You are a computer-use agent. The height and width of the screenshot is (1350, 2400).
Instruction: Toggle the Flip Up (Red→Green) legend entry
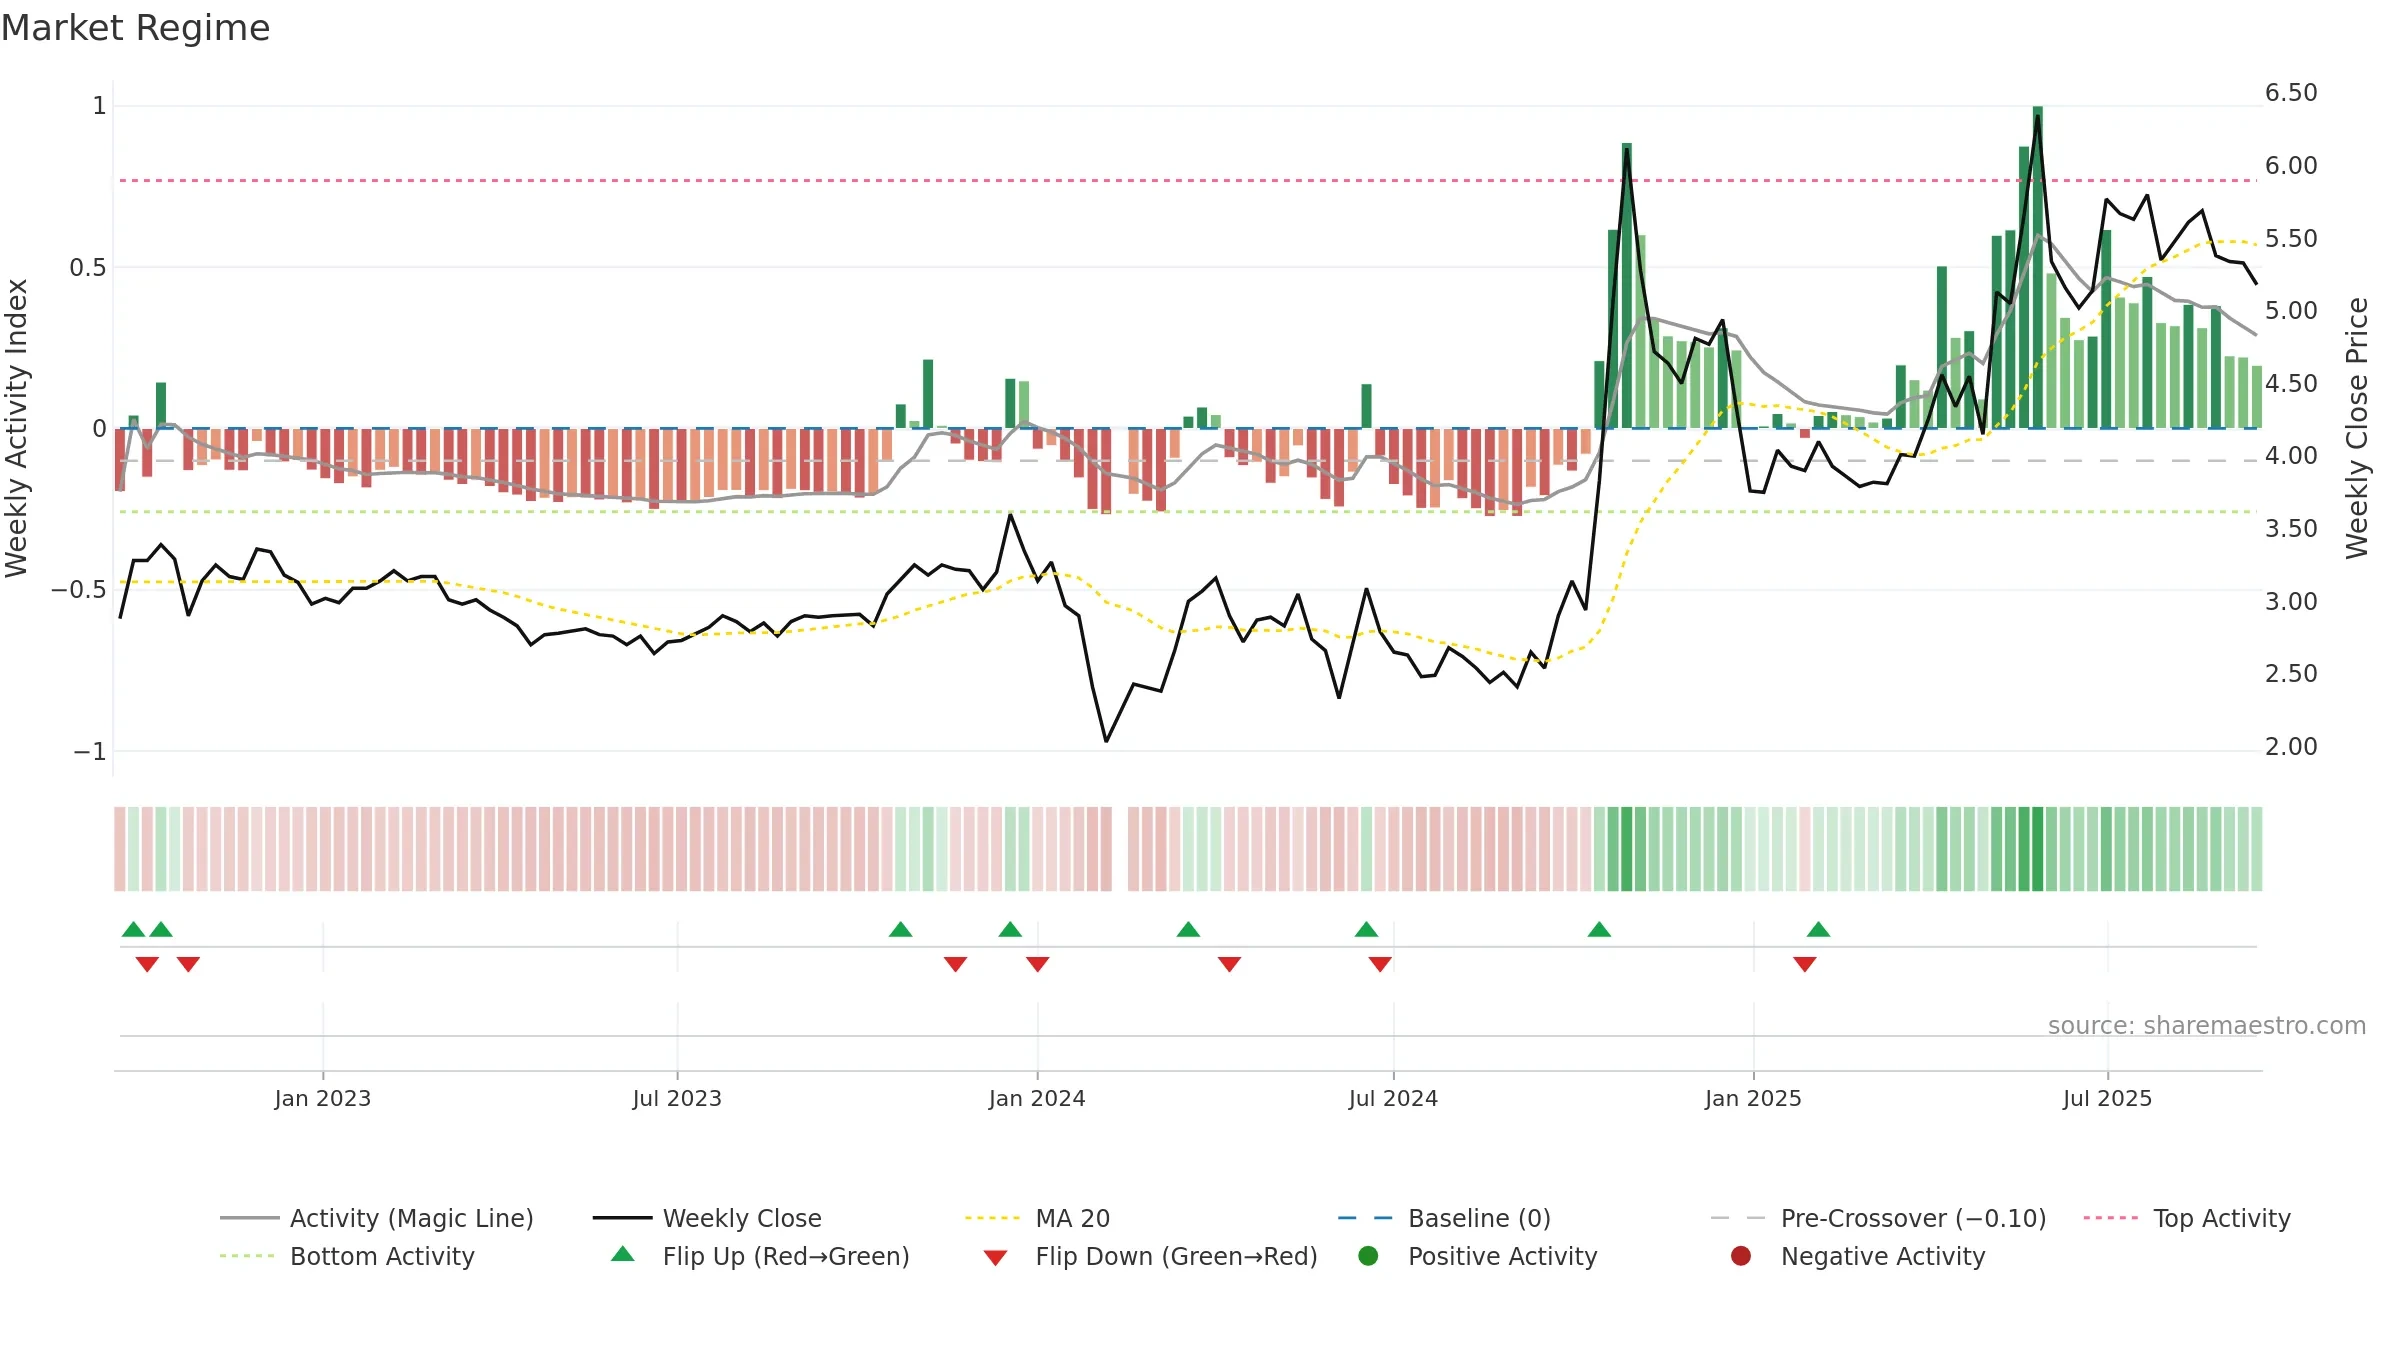[x=760, y=1256]
